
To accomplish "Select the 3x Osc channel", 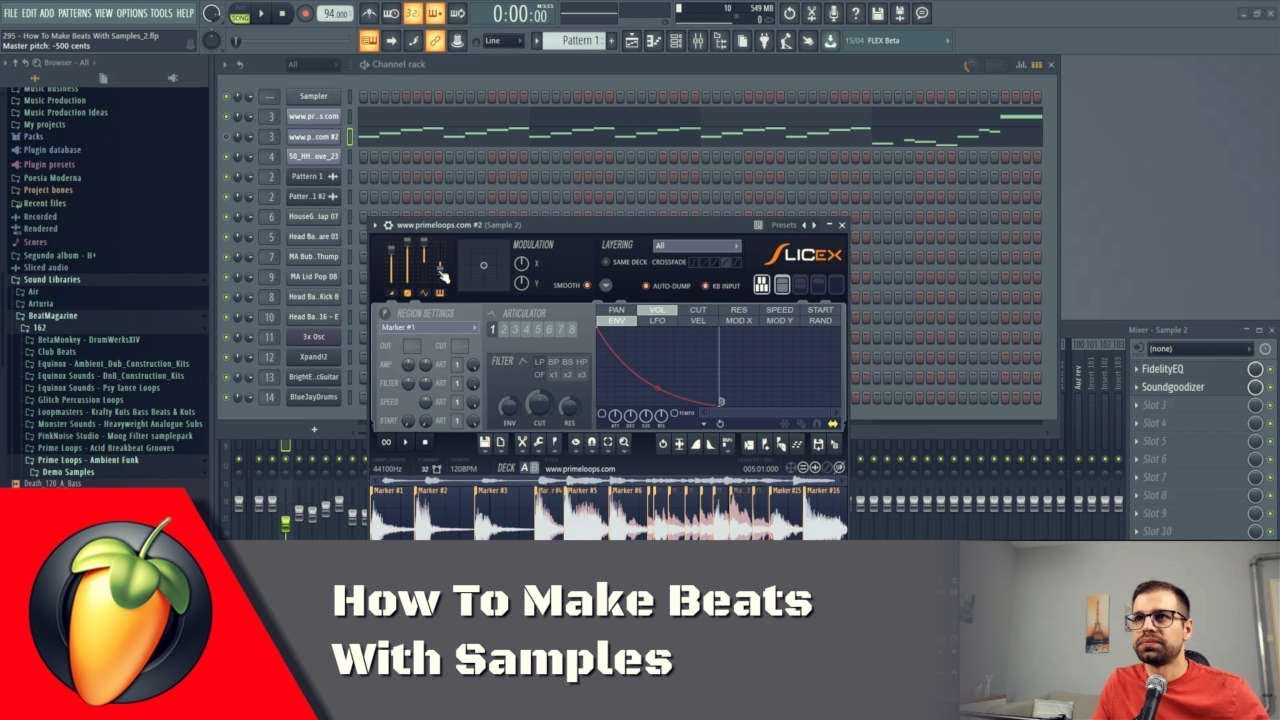I will click(313, 337).
